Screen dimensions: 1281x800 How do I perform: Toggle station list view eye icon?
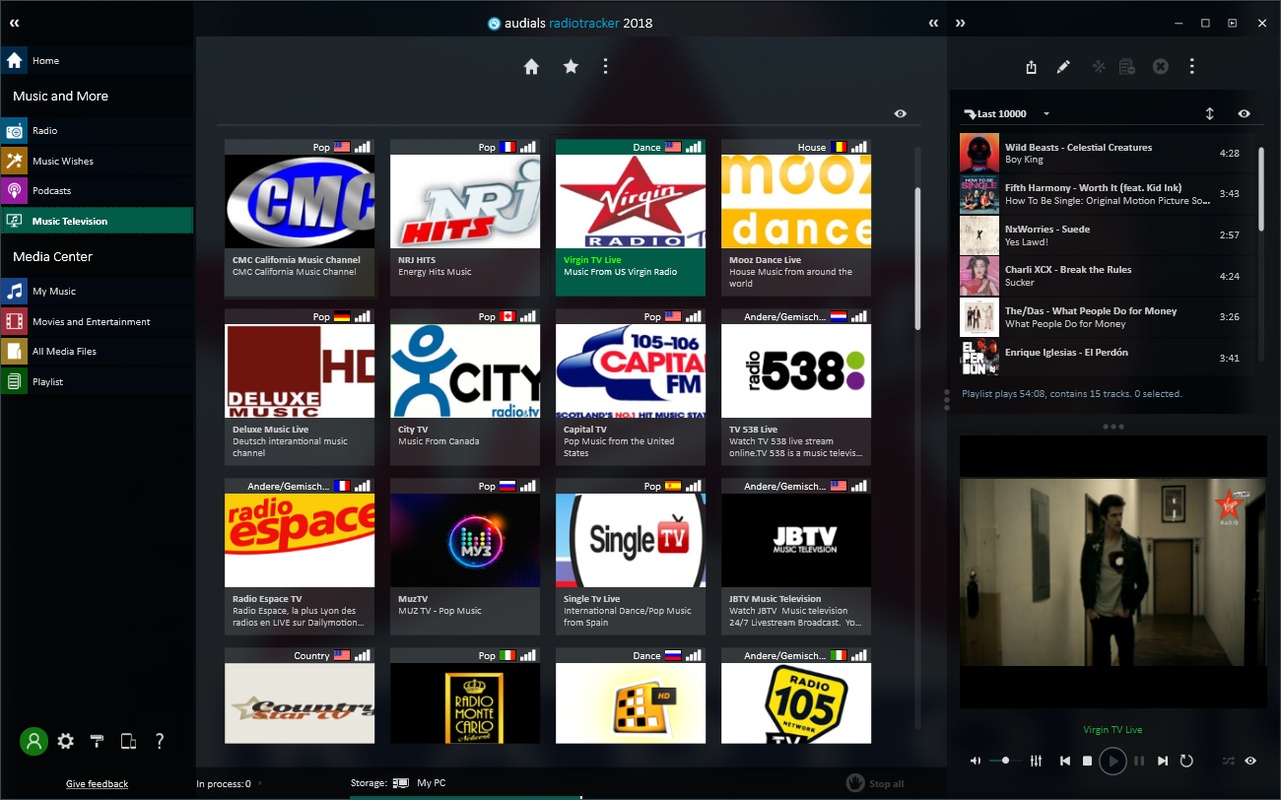click(x=900, y=114)
